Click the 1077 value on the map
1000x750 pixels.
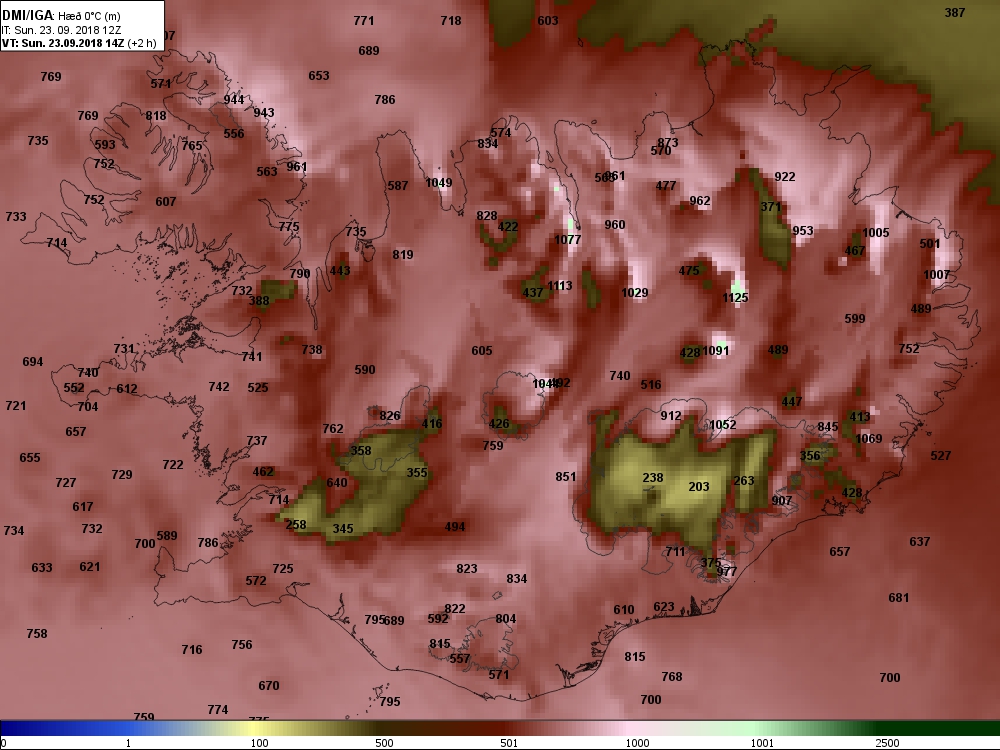pos(568,239)
